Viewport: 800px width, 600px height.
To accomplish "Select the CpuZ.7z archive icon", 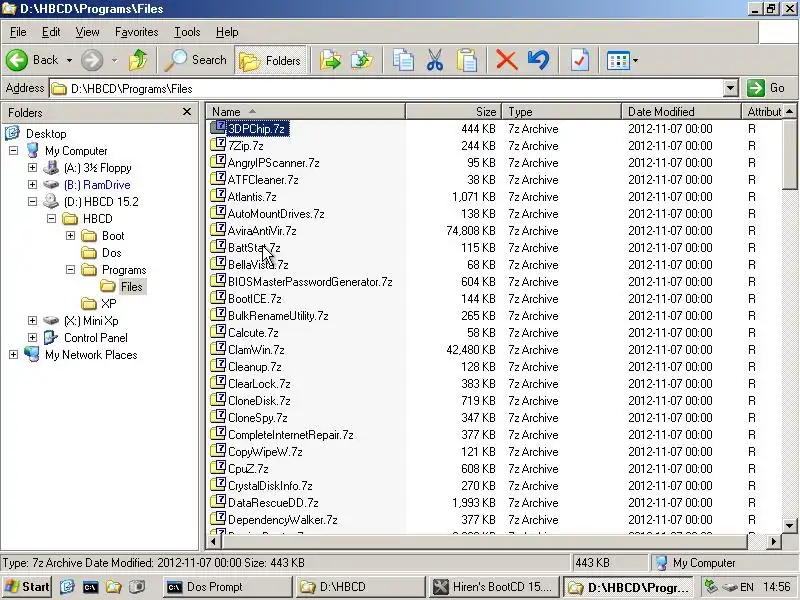I will (218, 468).
